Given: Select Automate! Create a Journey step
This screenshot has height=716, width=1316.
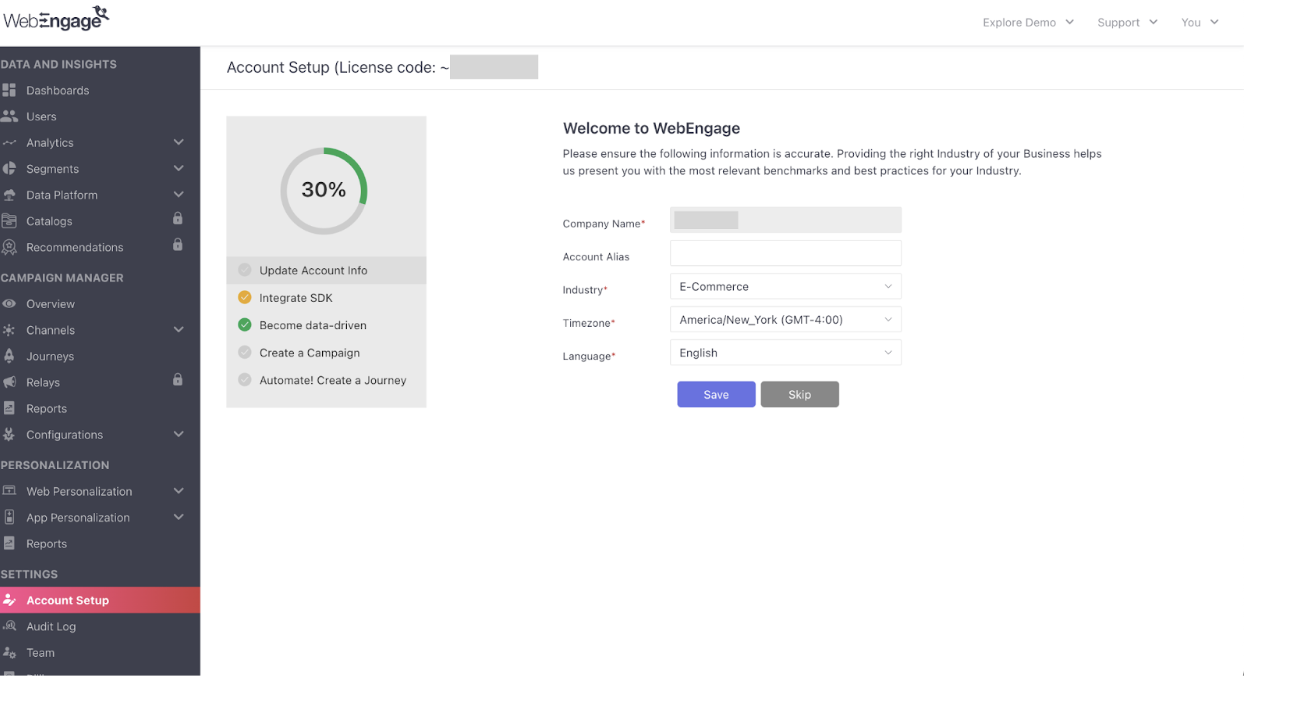Looking at the screenshot, I should 326,380.
